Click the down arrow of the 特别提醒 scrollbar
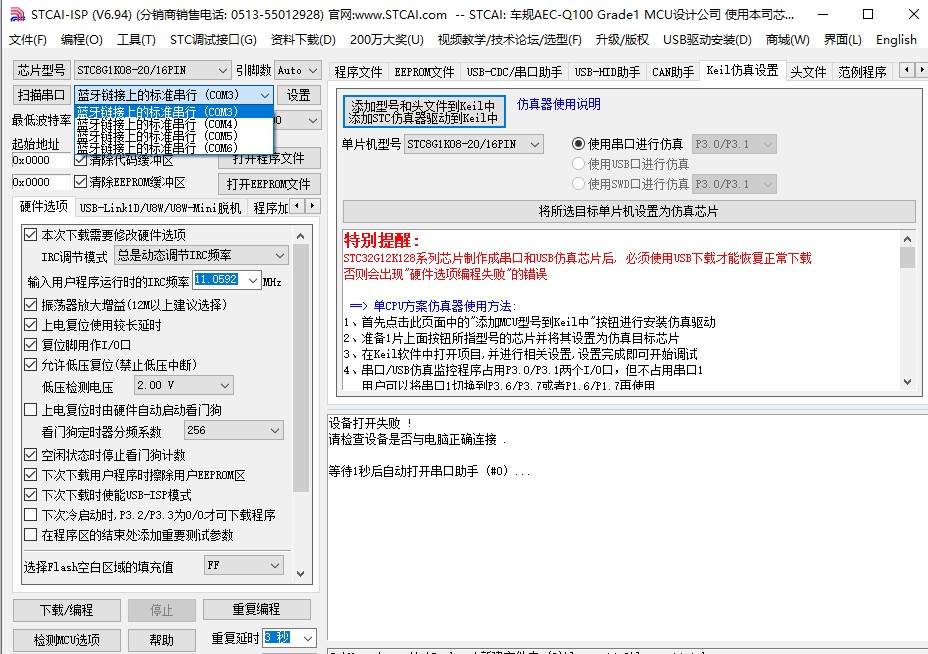The height and width of the screenshot is (654, 928). click(908, 382)
